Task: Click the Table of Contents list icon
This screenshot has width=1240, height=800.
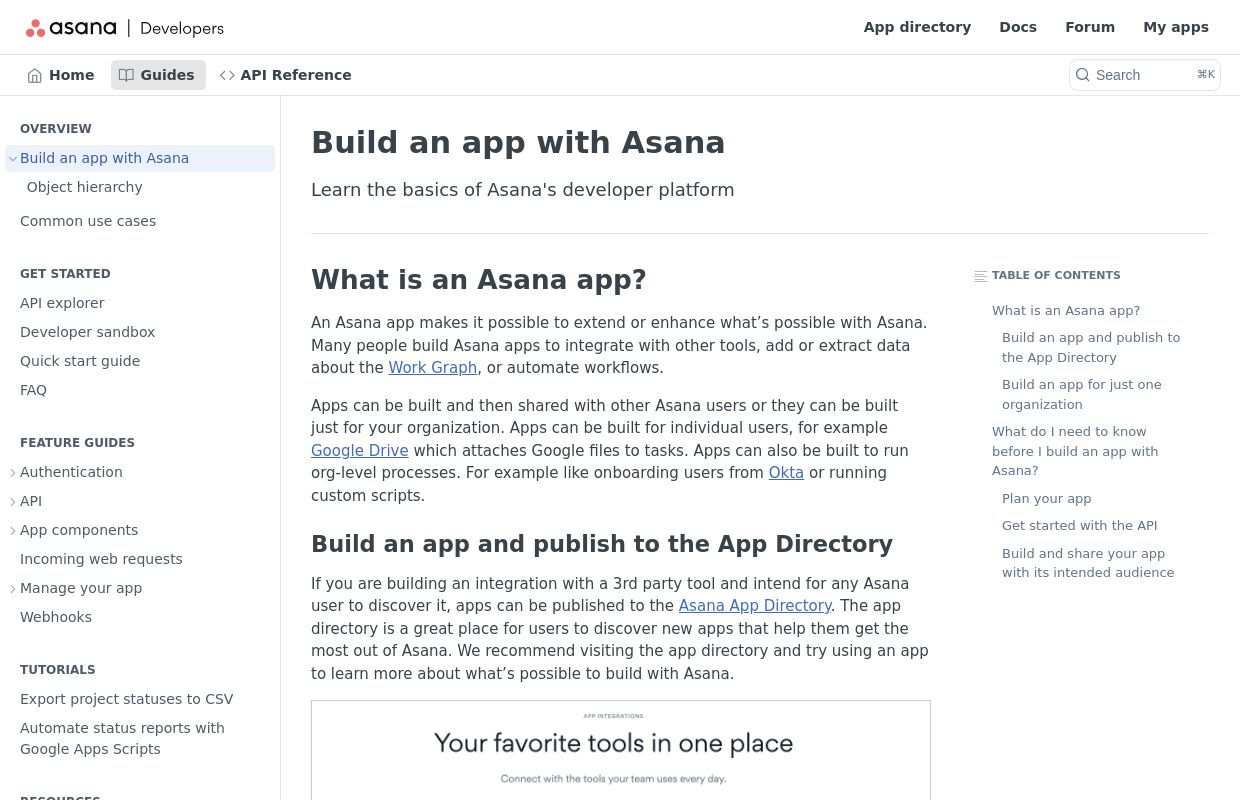Action: (981, 276)
